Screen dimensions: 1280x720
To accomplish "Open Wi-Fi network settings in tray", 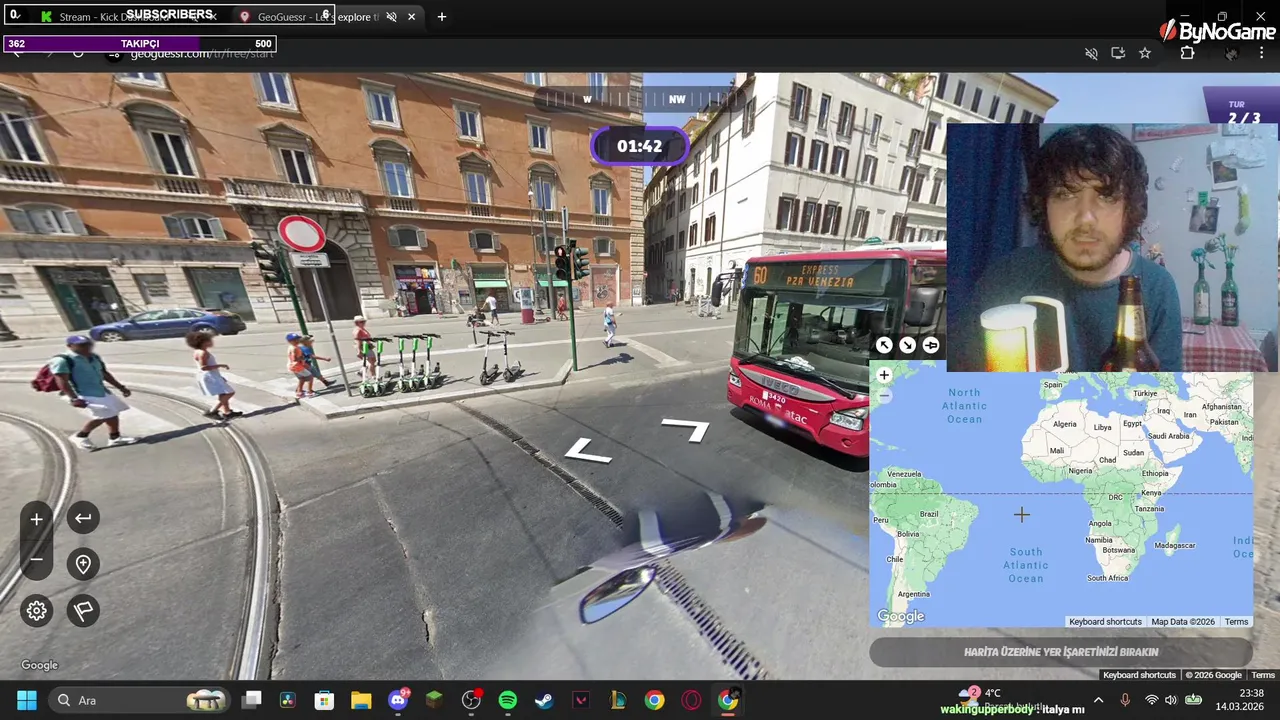I will click(x=1151, y=700).
